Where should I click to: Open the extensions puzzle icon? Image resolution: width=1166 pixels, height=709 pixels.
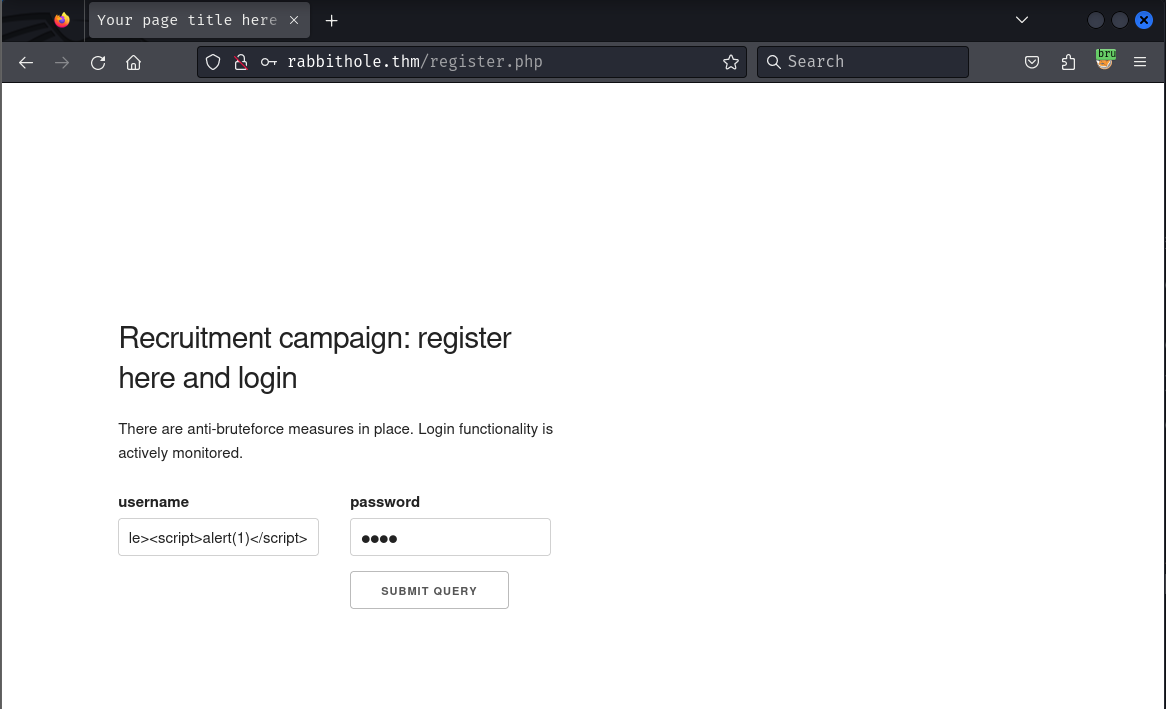coord(1068,62)
